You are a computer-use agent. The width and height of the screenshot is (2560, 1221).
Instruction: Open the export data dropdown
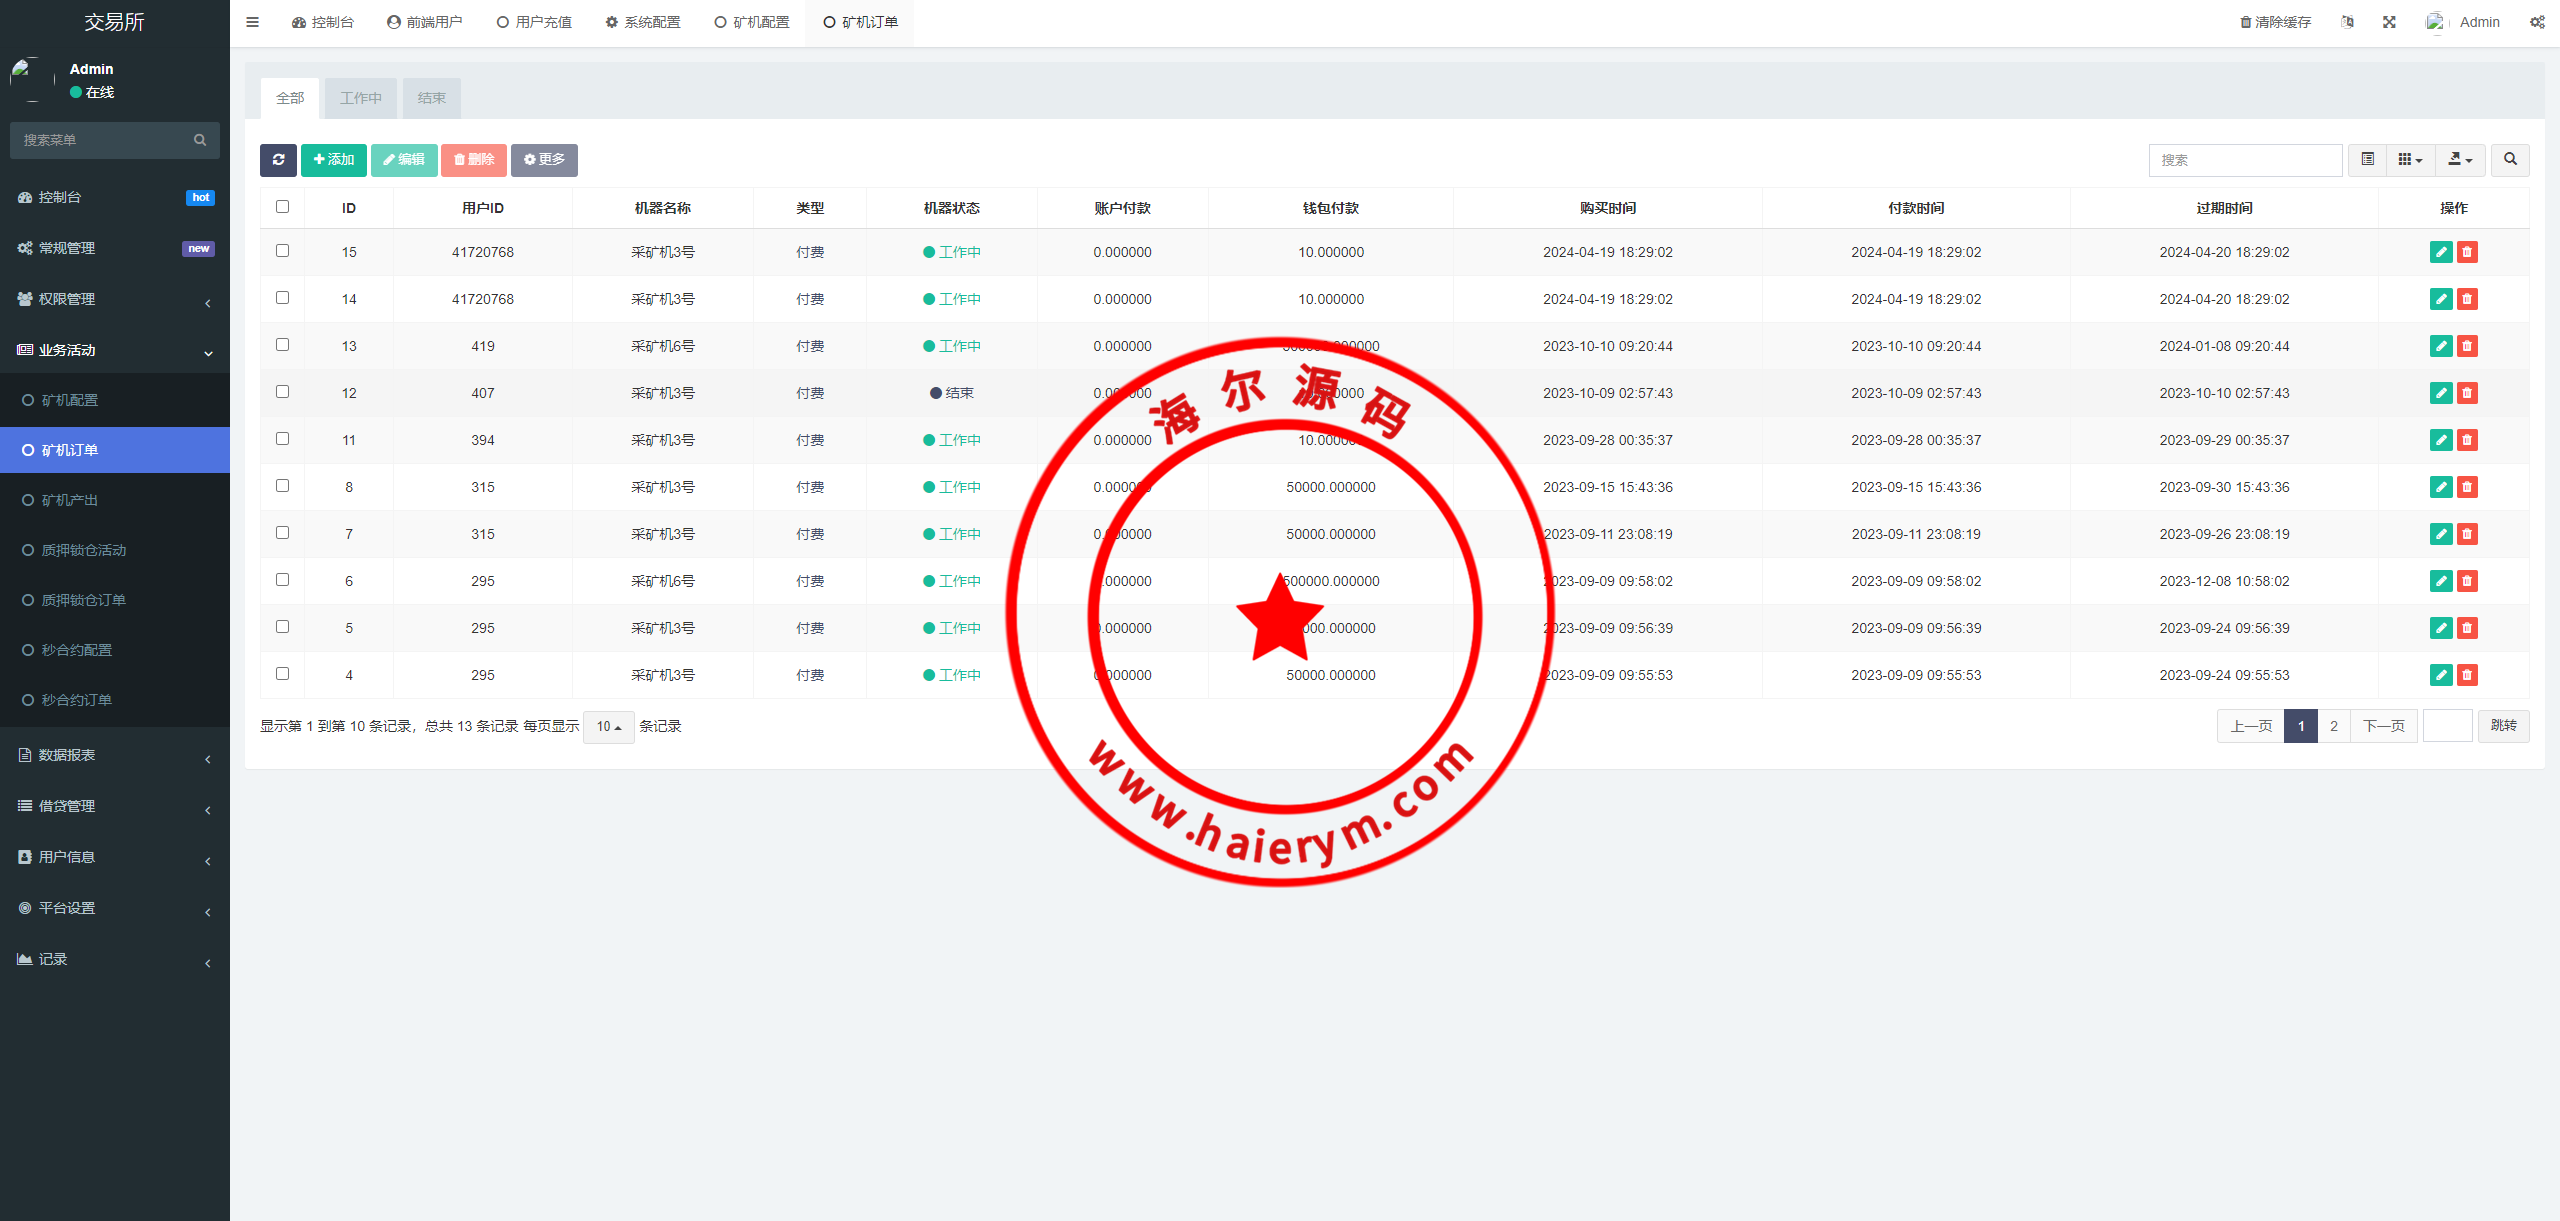(2459, 160)
